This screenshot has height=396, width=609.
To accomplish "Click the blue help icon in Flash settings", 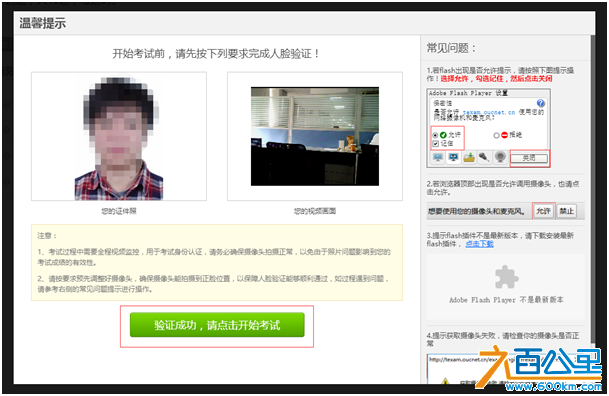I will point(541,103).
